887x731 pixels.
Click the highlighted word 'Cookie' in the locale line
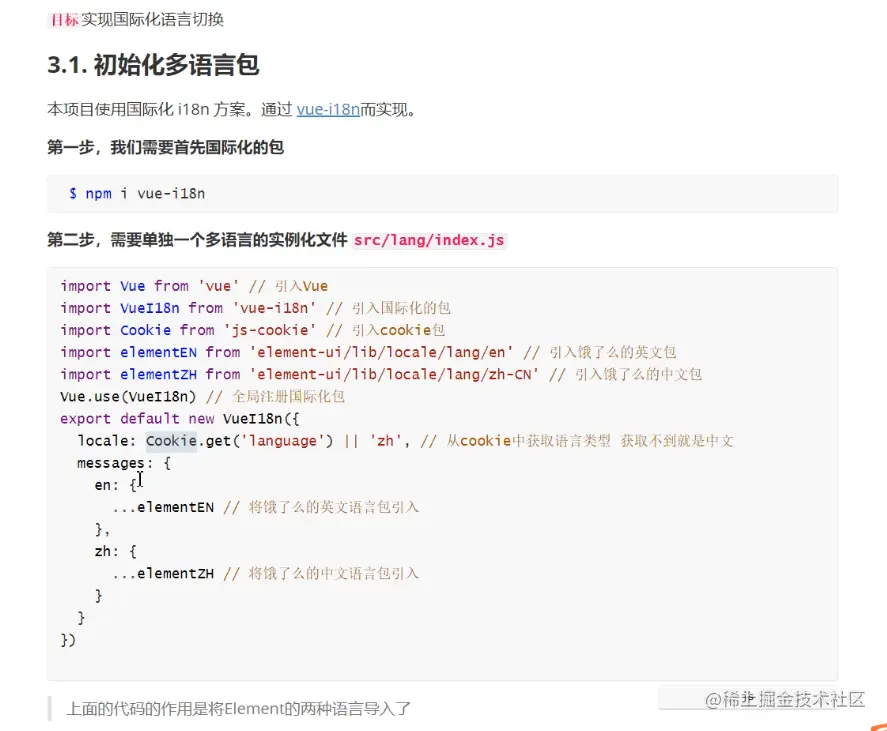(x=171, y=441)
